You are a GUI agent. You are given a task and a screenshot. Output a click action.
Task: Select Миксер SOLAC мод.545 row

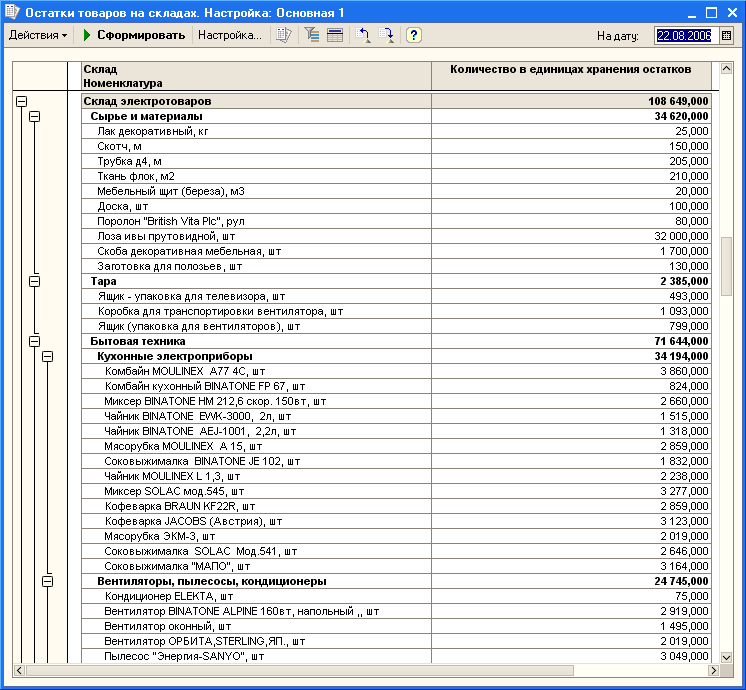click(397, 491)
